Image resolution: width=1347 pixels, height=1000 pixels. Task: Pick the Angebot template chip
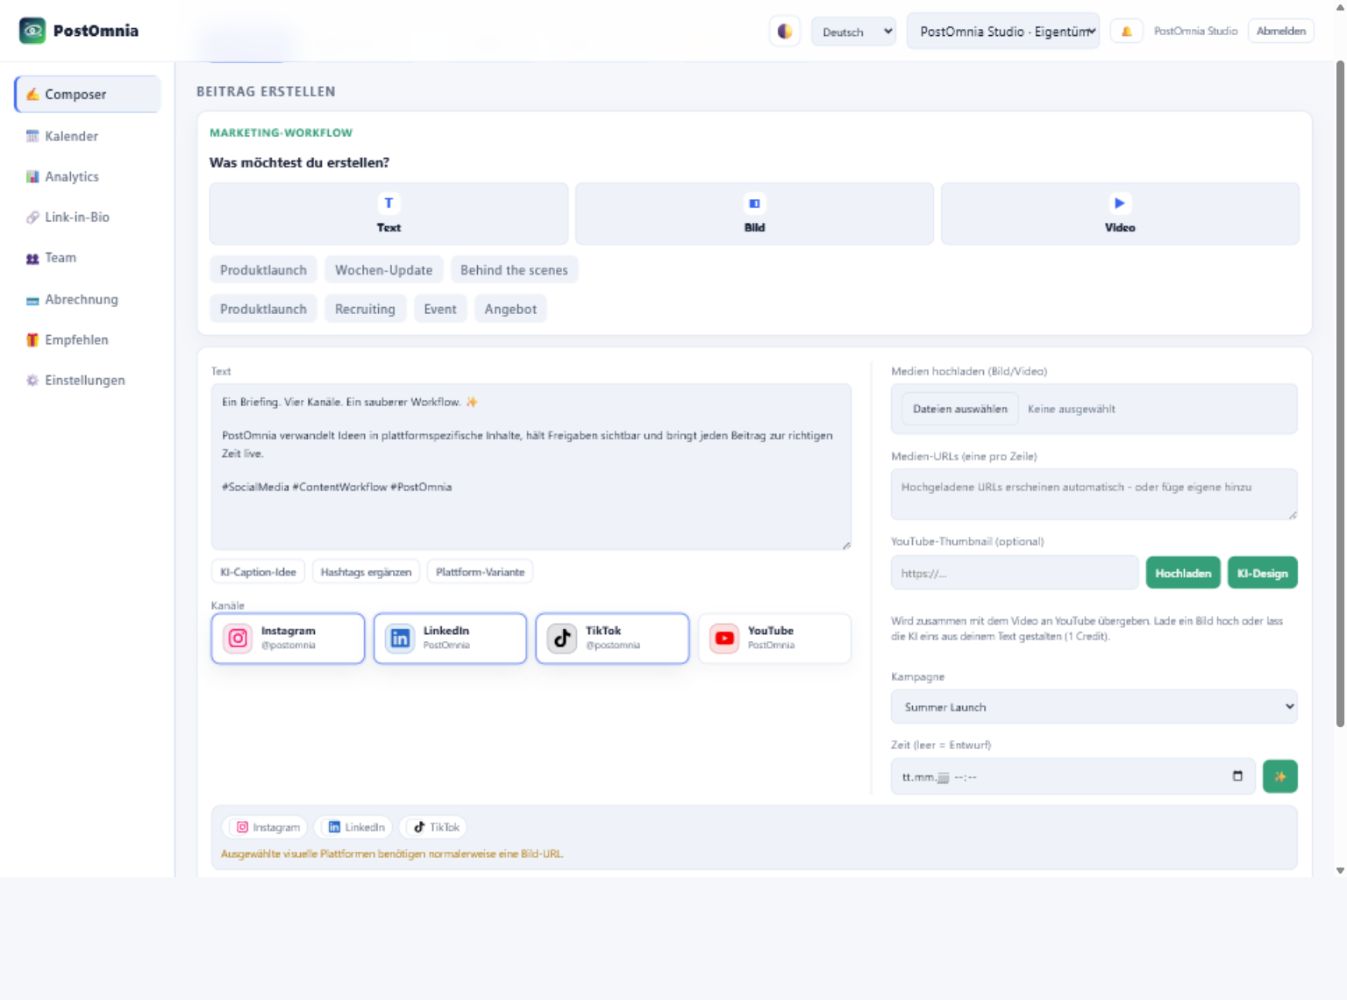click(511, 309)
